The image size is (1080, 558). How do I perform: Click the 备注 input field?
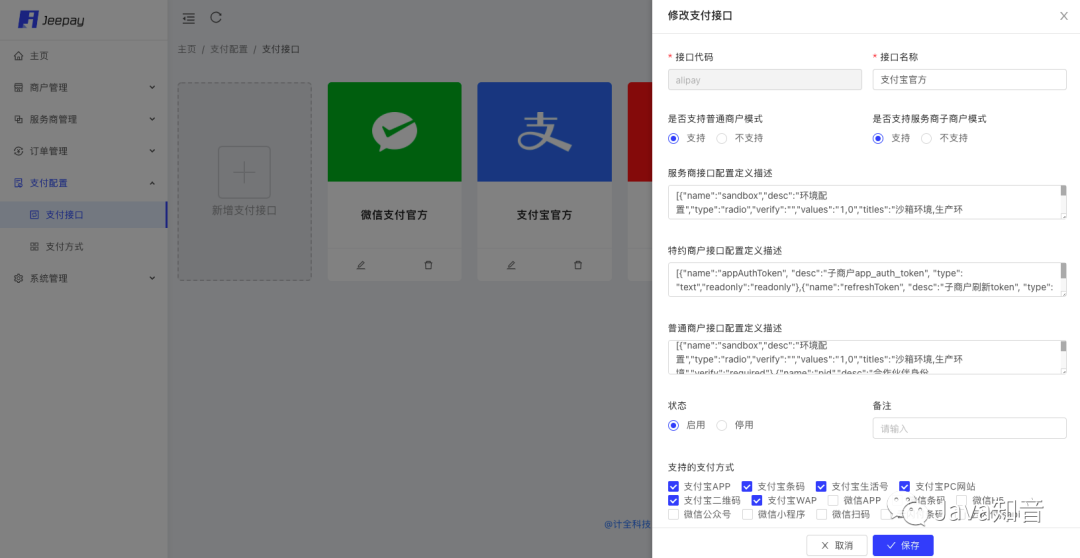969,428
